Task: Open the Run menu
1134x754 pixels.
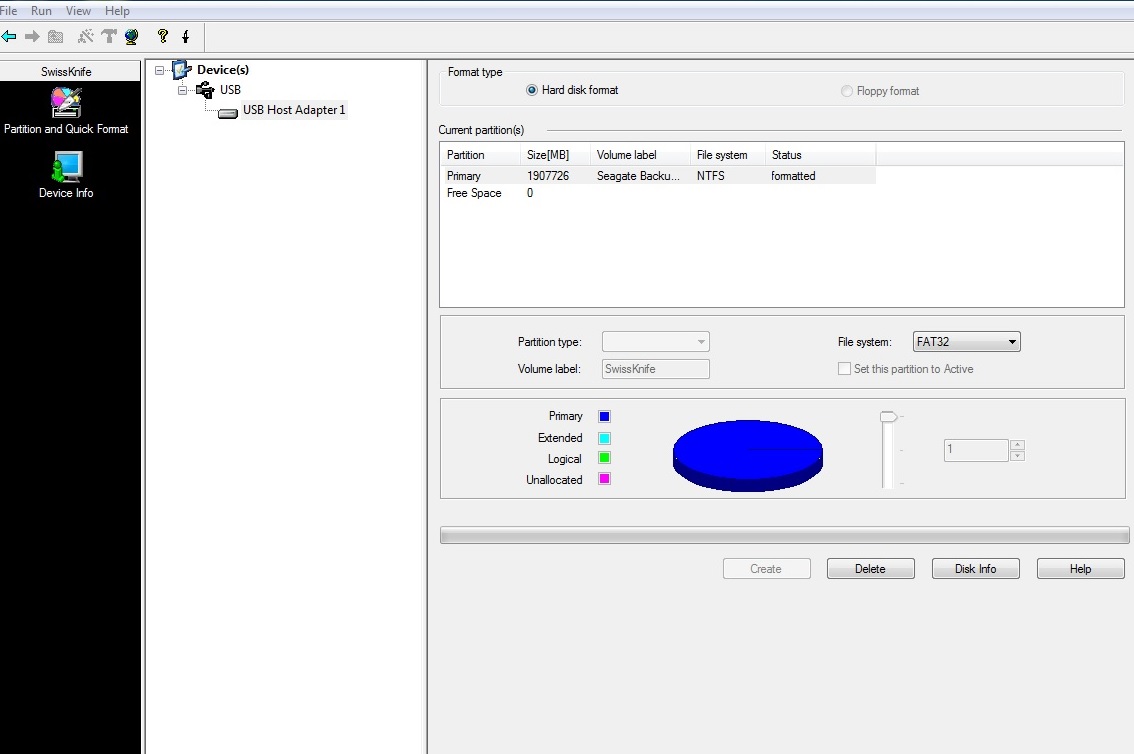Action: click(41, 11)
